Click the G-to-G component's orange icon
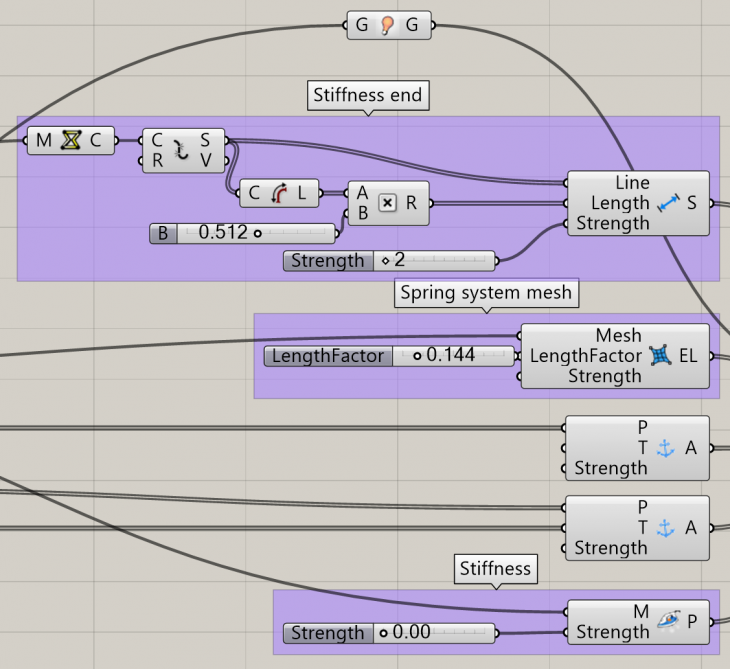The image size is (730, 669). pos(388,26)
